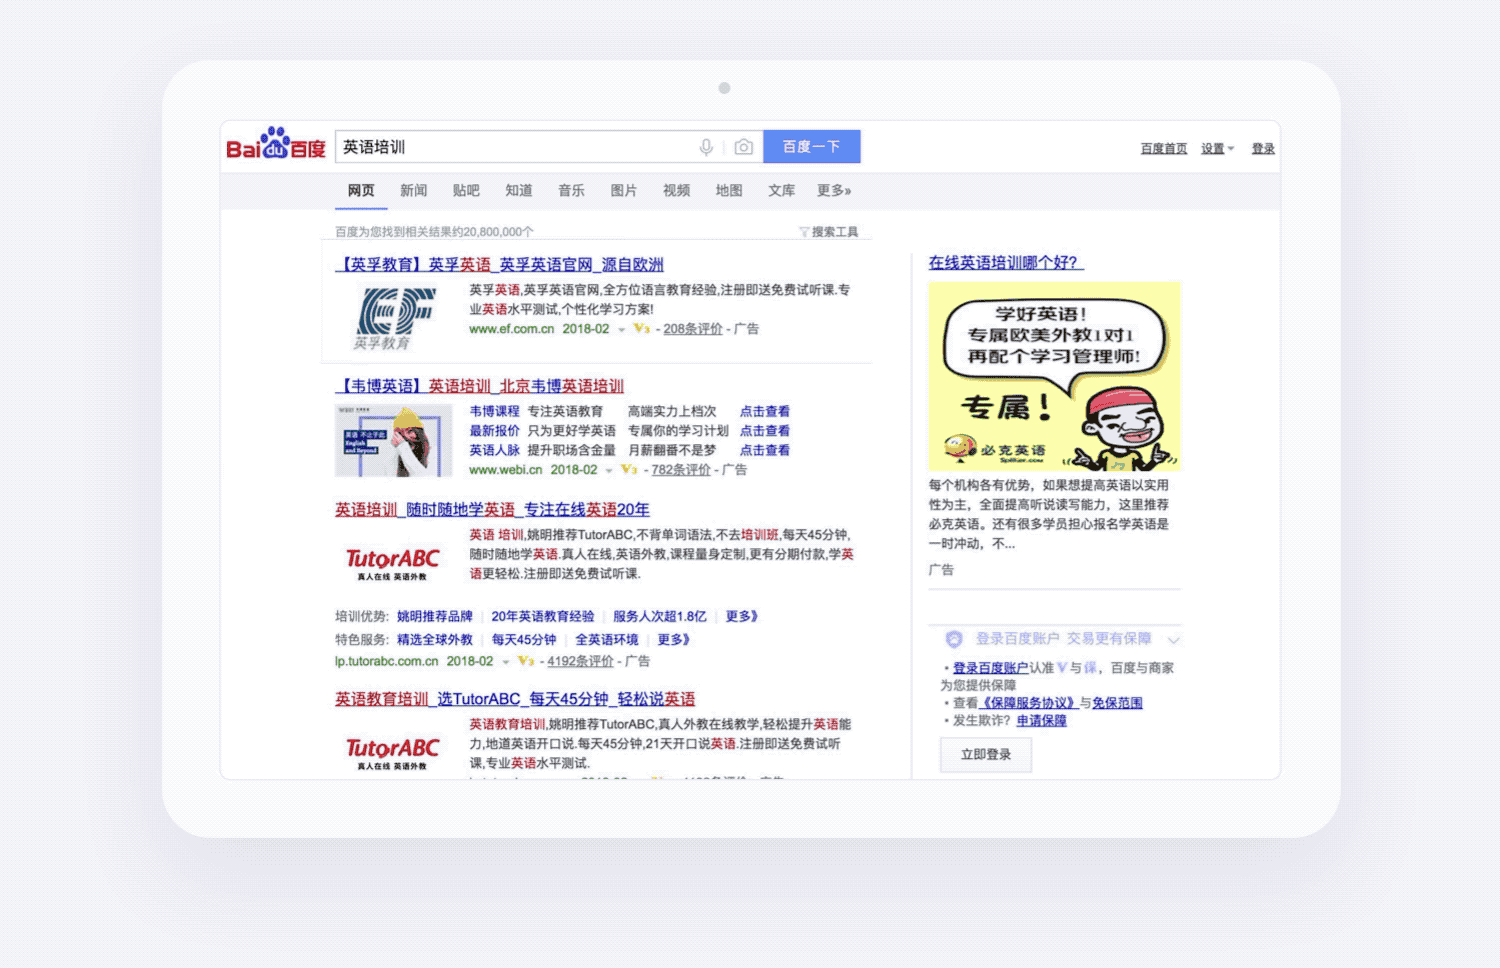Click the search box containing 英语培训
This screenshot has height=968, width=1500.
(515, 147)
